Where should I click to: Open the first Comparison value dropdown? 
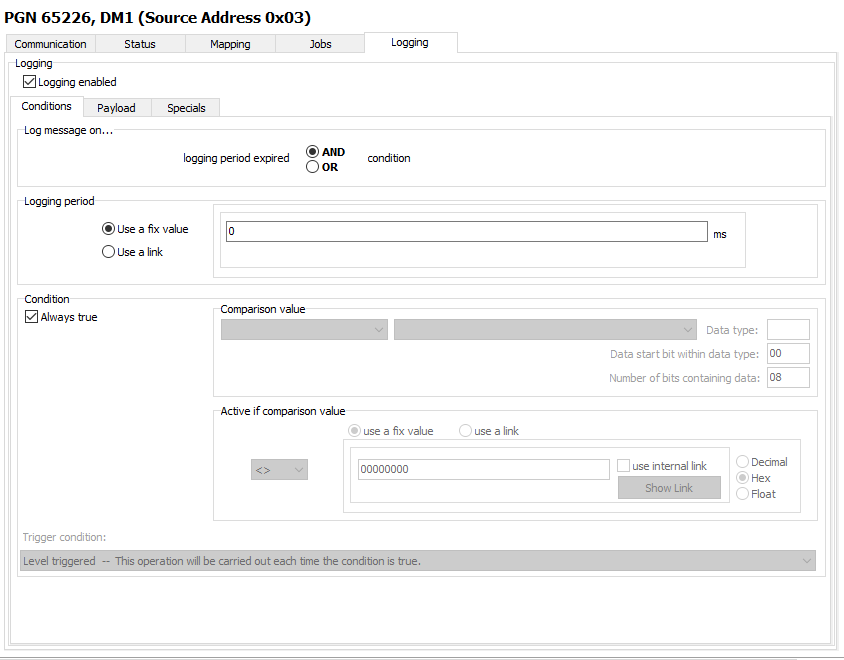pyautogui.click(x=304, y=330)
